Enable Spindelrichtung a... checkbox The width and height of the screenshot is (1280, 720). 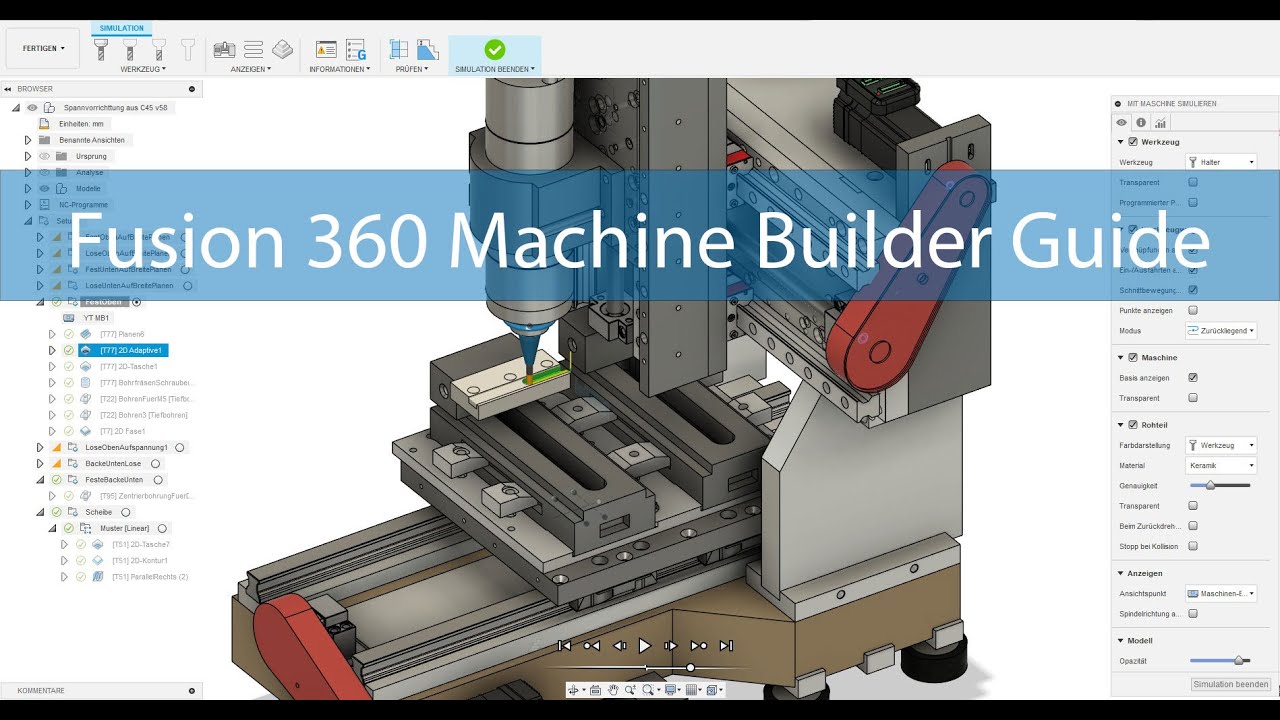click(1193, 613)
